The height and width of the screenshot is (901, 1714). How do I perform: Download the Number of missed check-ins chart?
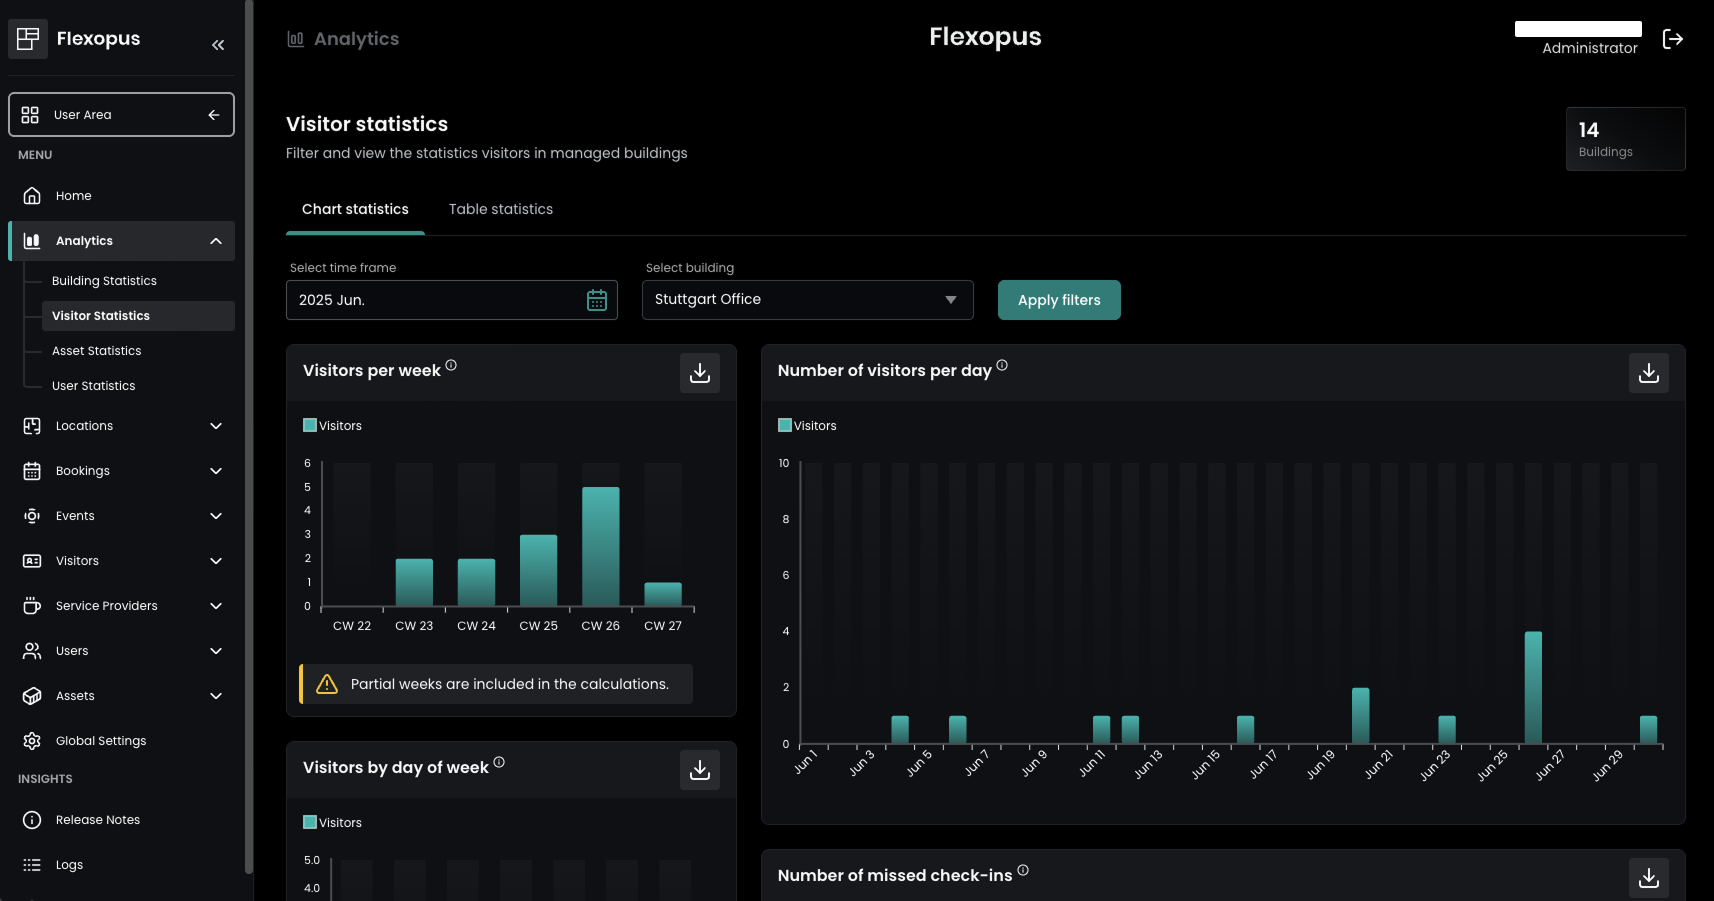coord(1648,877)
